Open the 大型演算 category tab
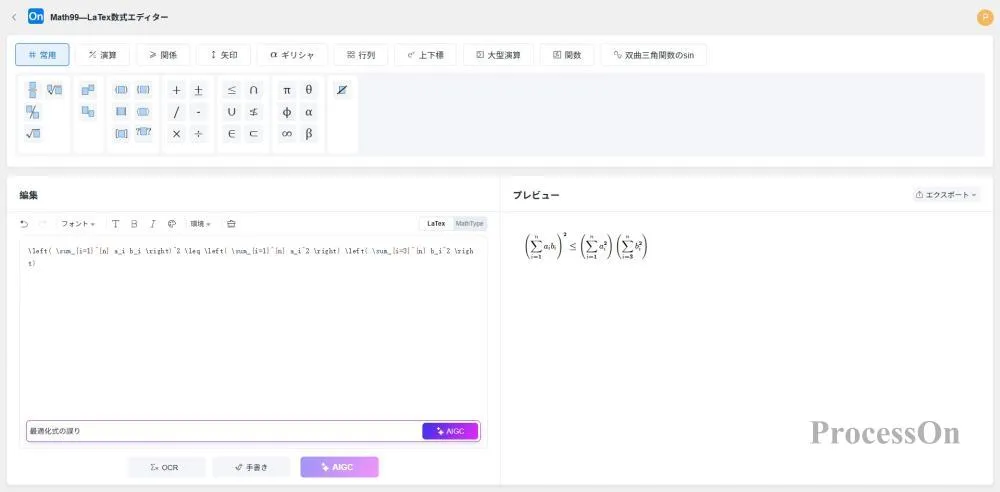This screenshot has width=1000, height=492. tap(498, 55)
